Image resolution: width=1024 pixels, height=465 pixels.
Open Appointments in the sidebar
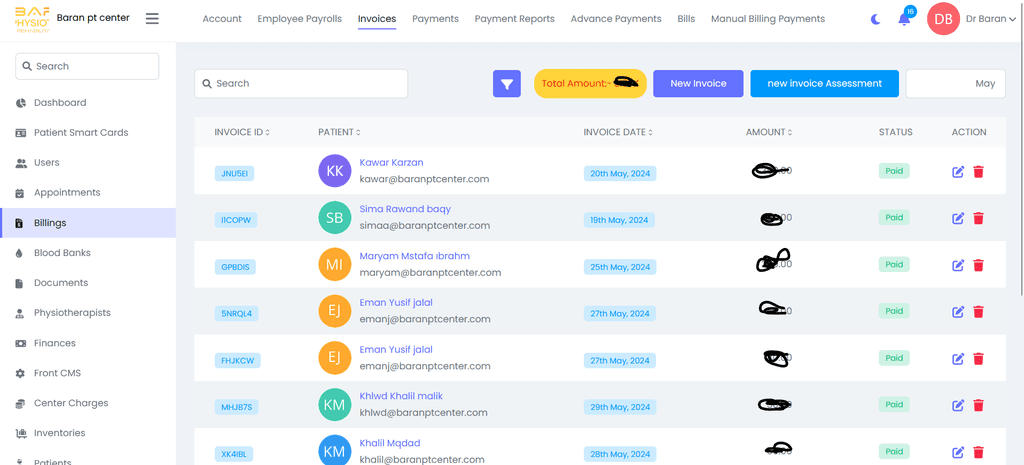point(67,193)
